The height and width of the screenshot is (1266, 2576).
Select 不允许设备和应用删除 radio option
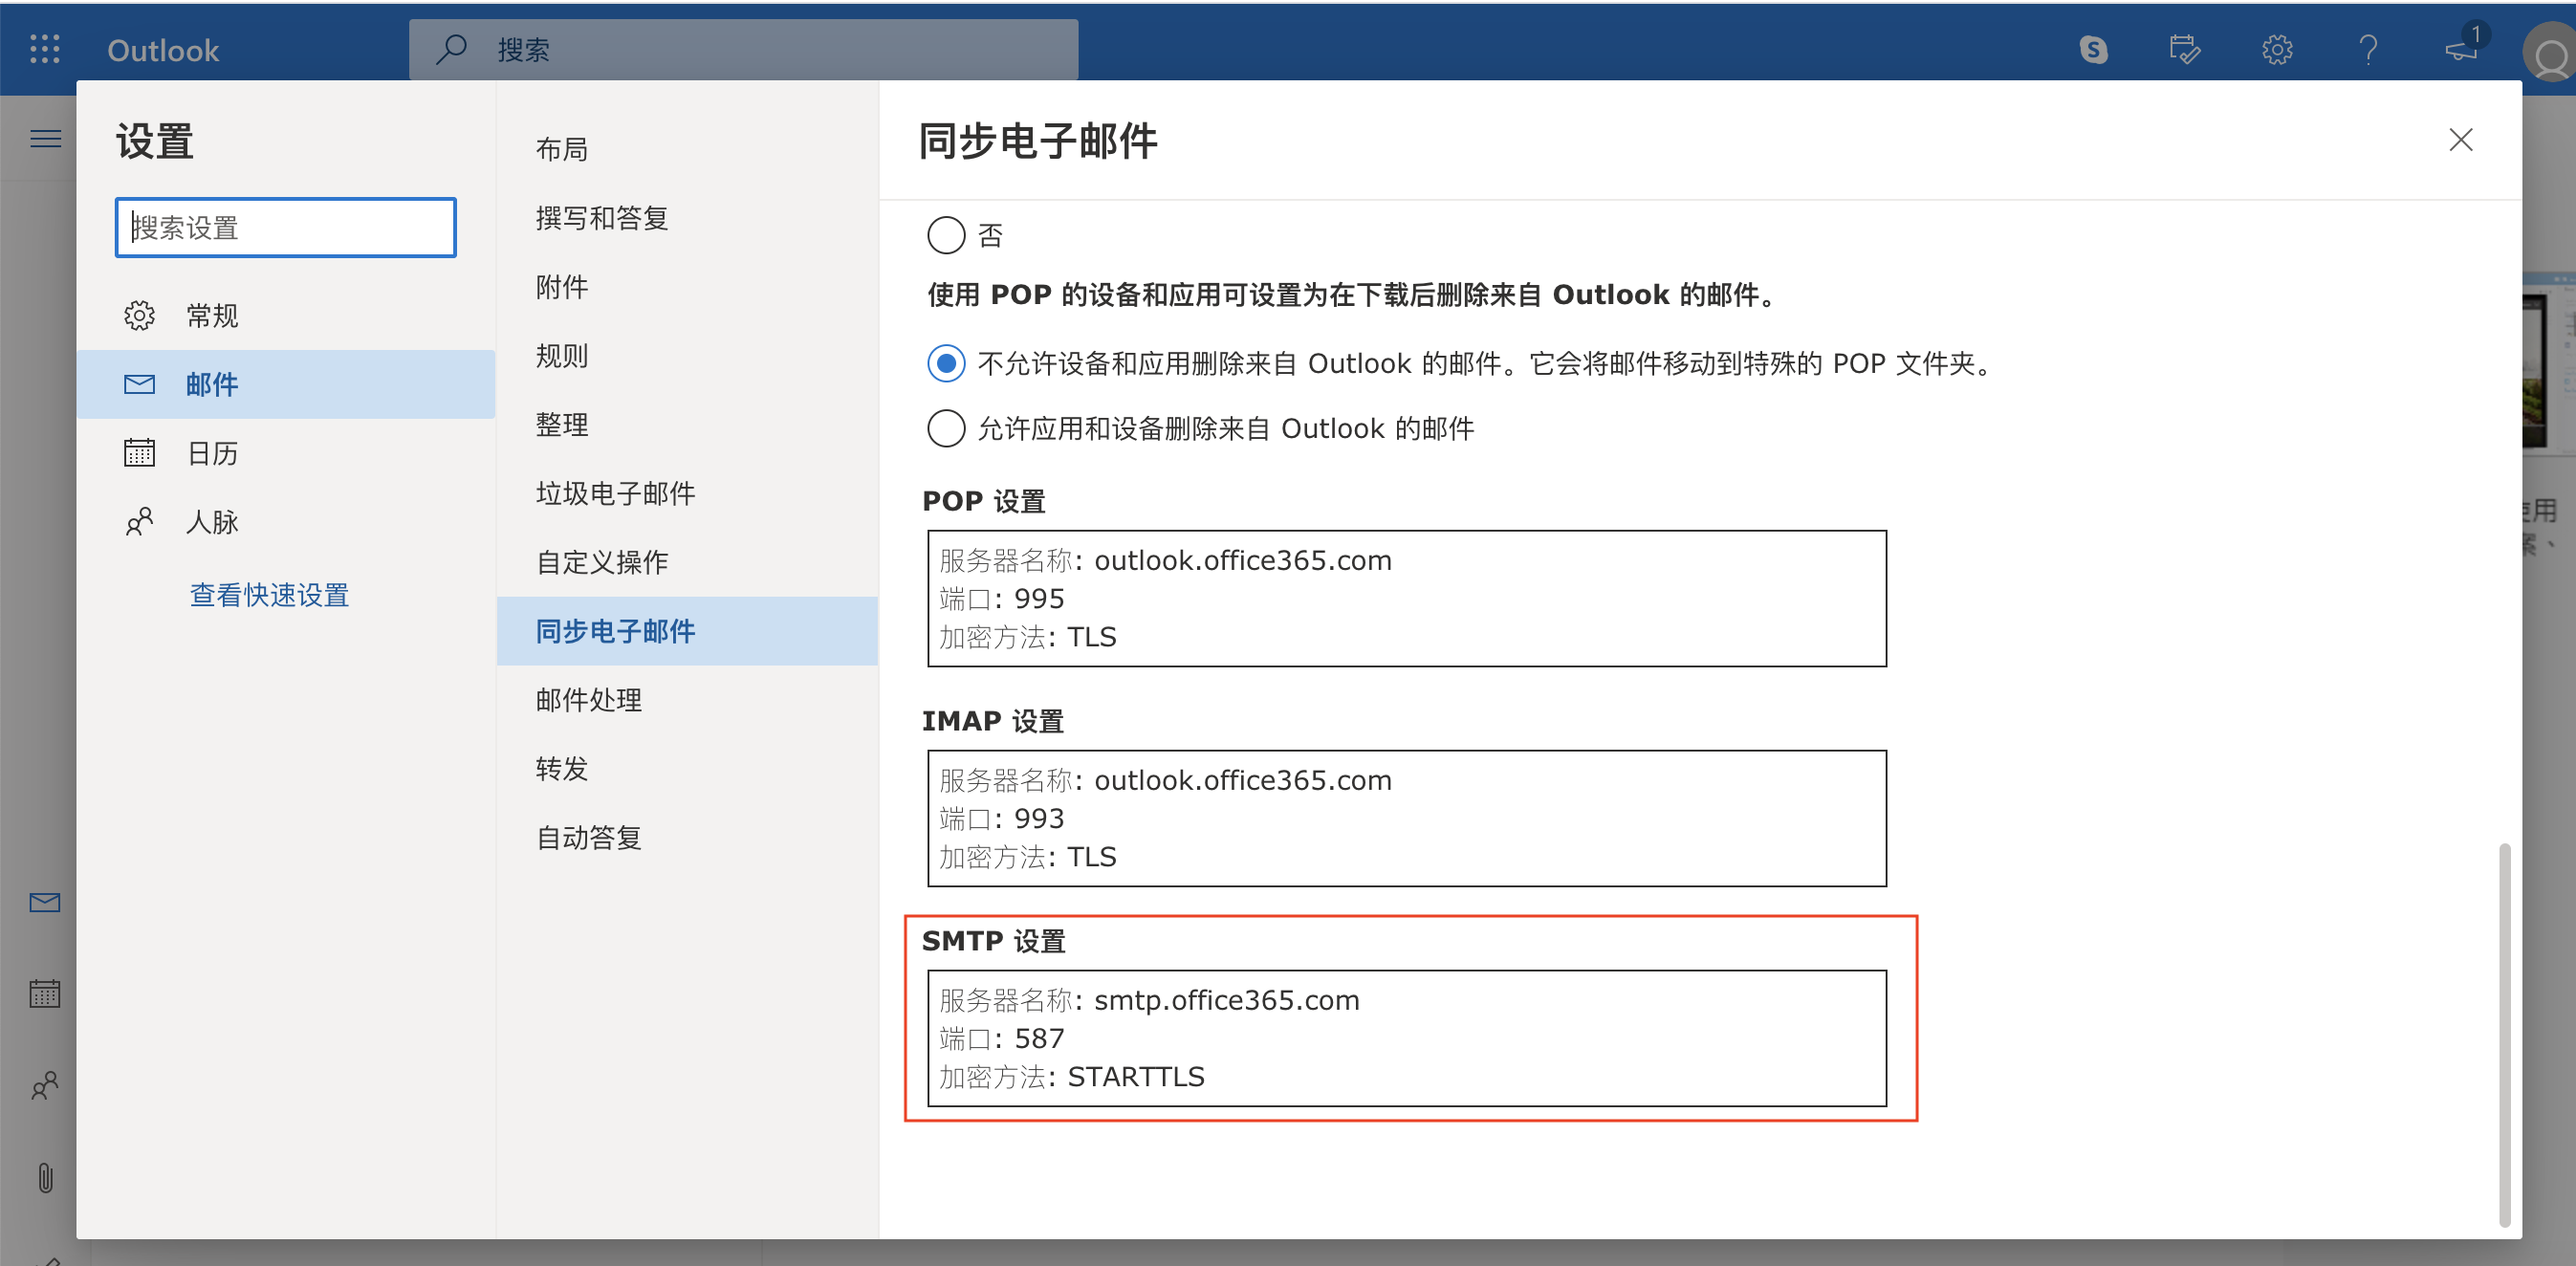click(946, 363)
